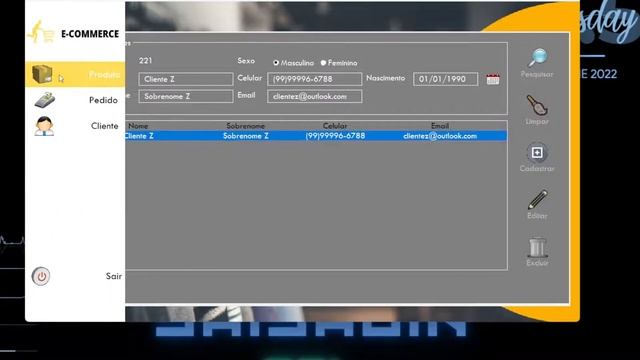
Task: Click the E-COMMERCE shopping cart logo
Action: click(x=41, y=32)
